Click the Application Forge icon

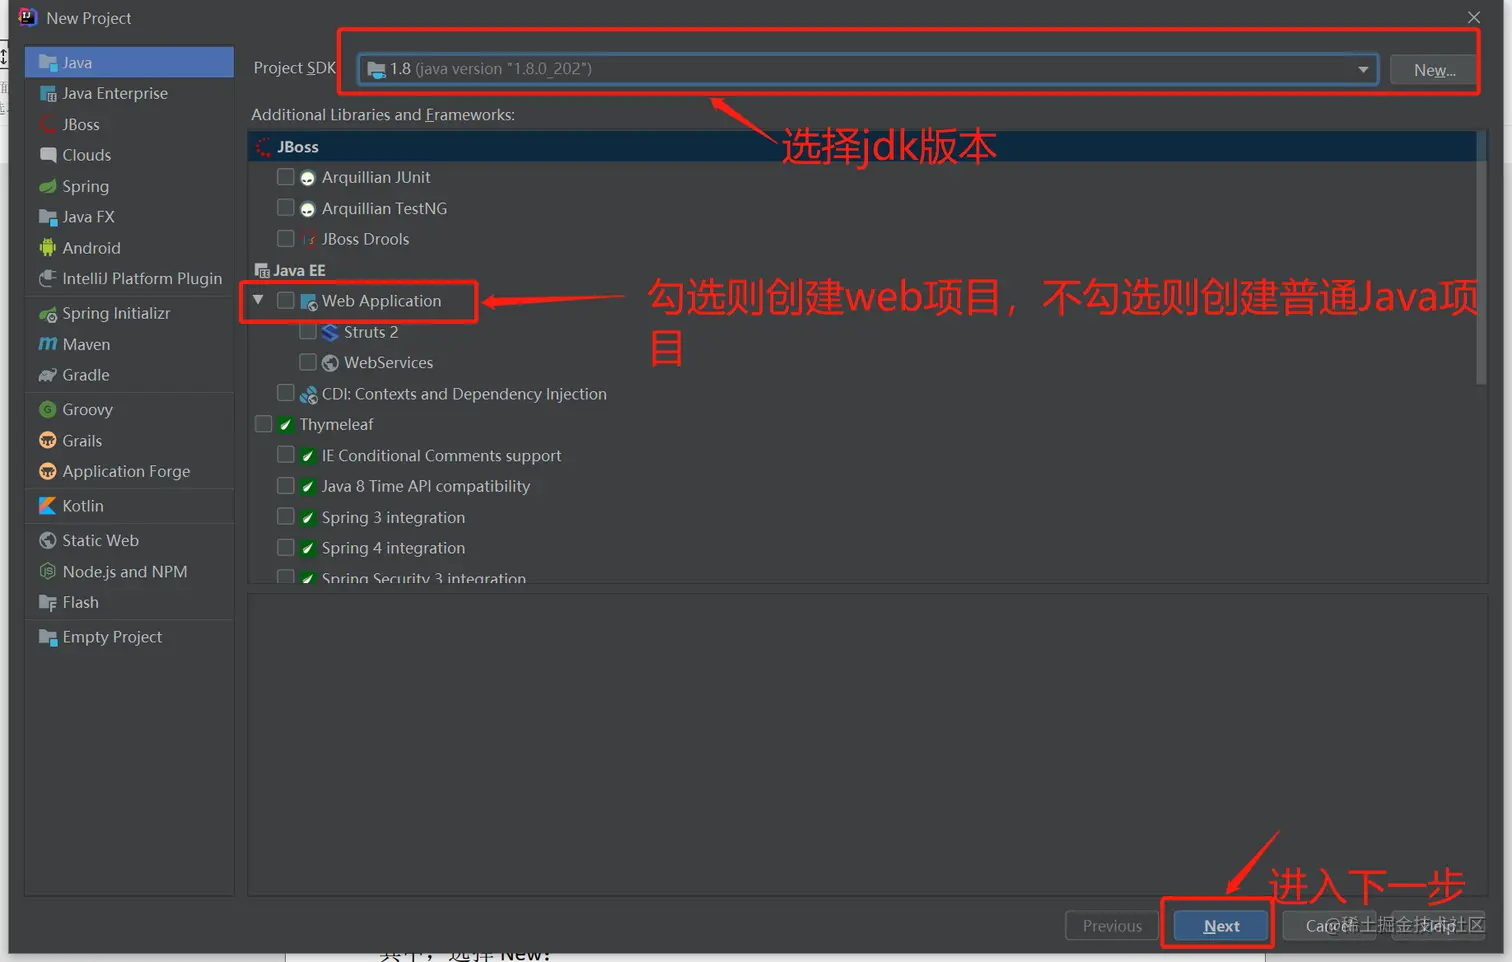pos(47,471)
